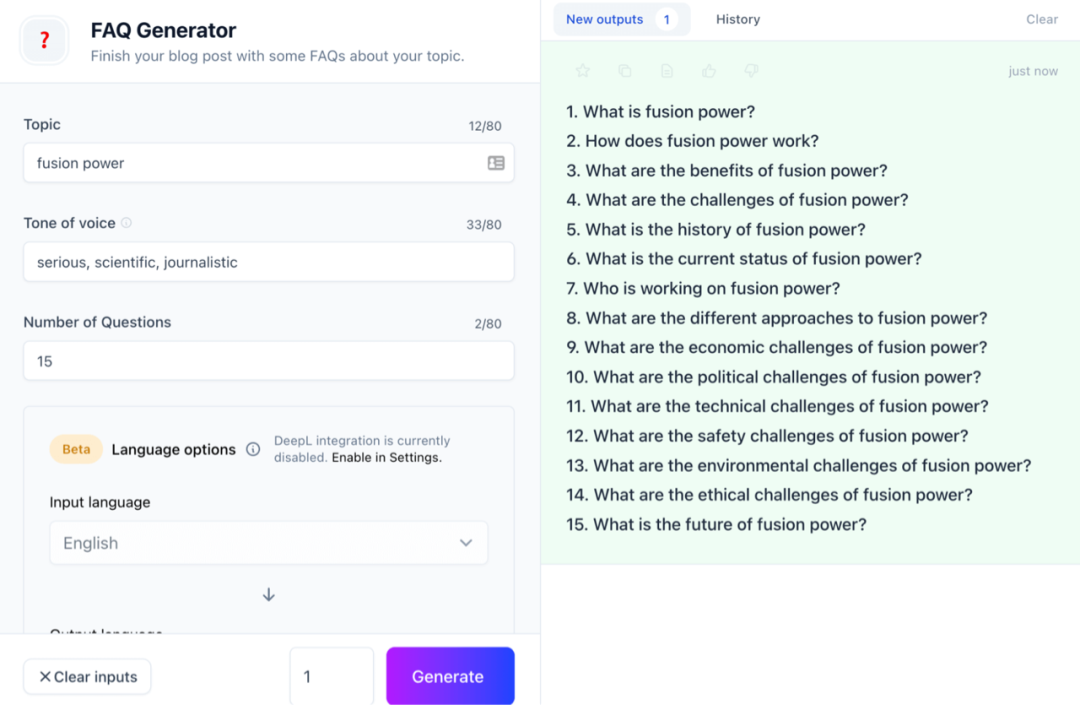Click the Language options info icon

(253, 449)
